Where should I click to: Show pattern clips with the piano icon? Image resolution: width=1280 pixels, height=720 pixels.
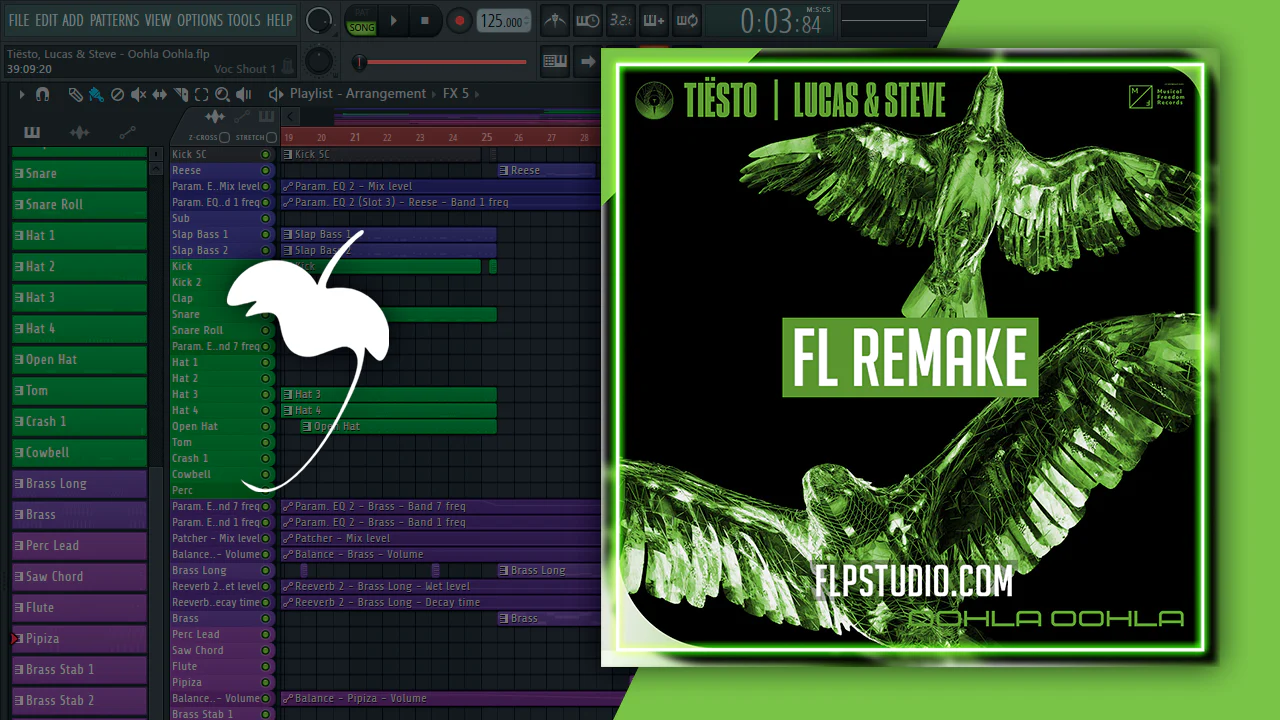(x=32, y=132)
